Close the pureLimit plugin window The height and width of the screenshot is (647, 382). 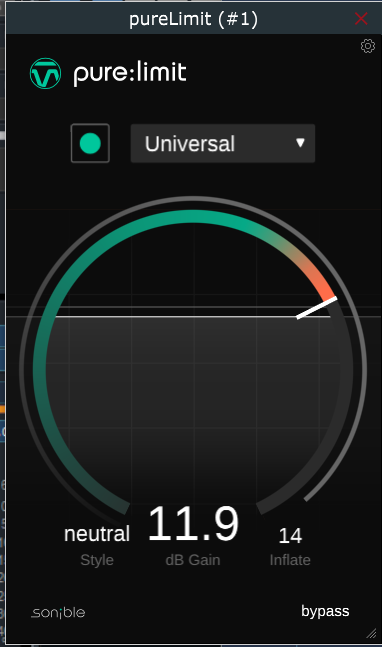[361, 19]
